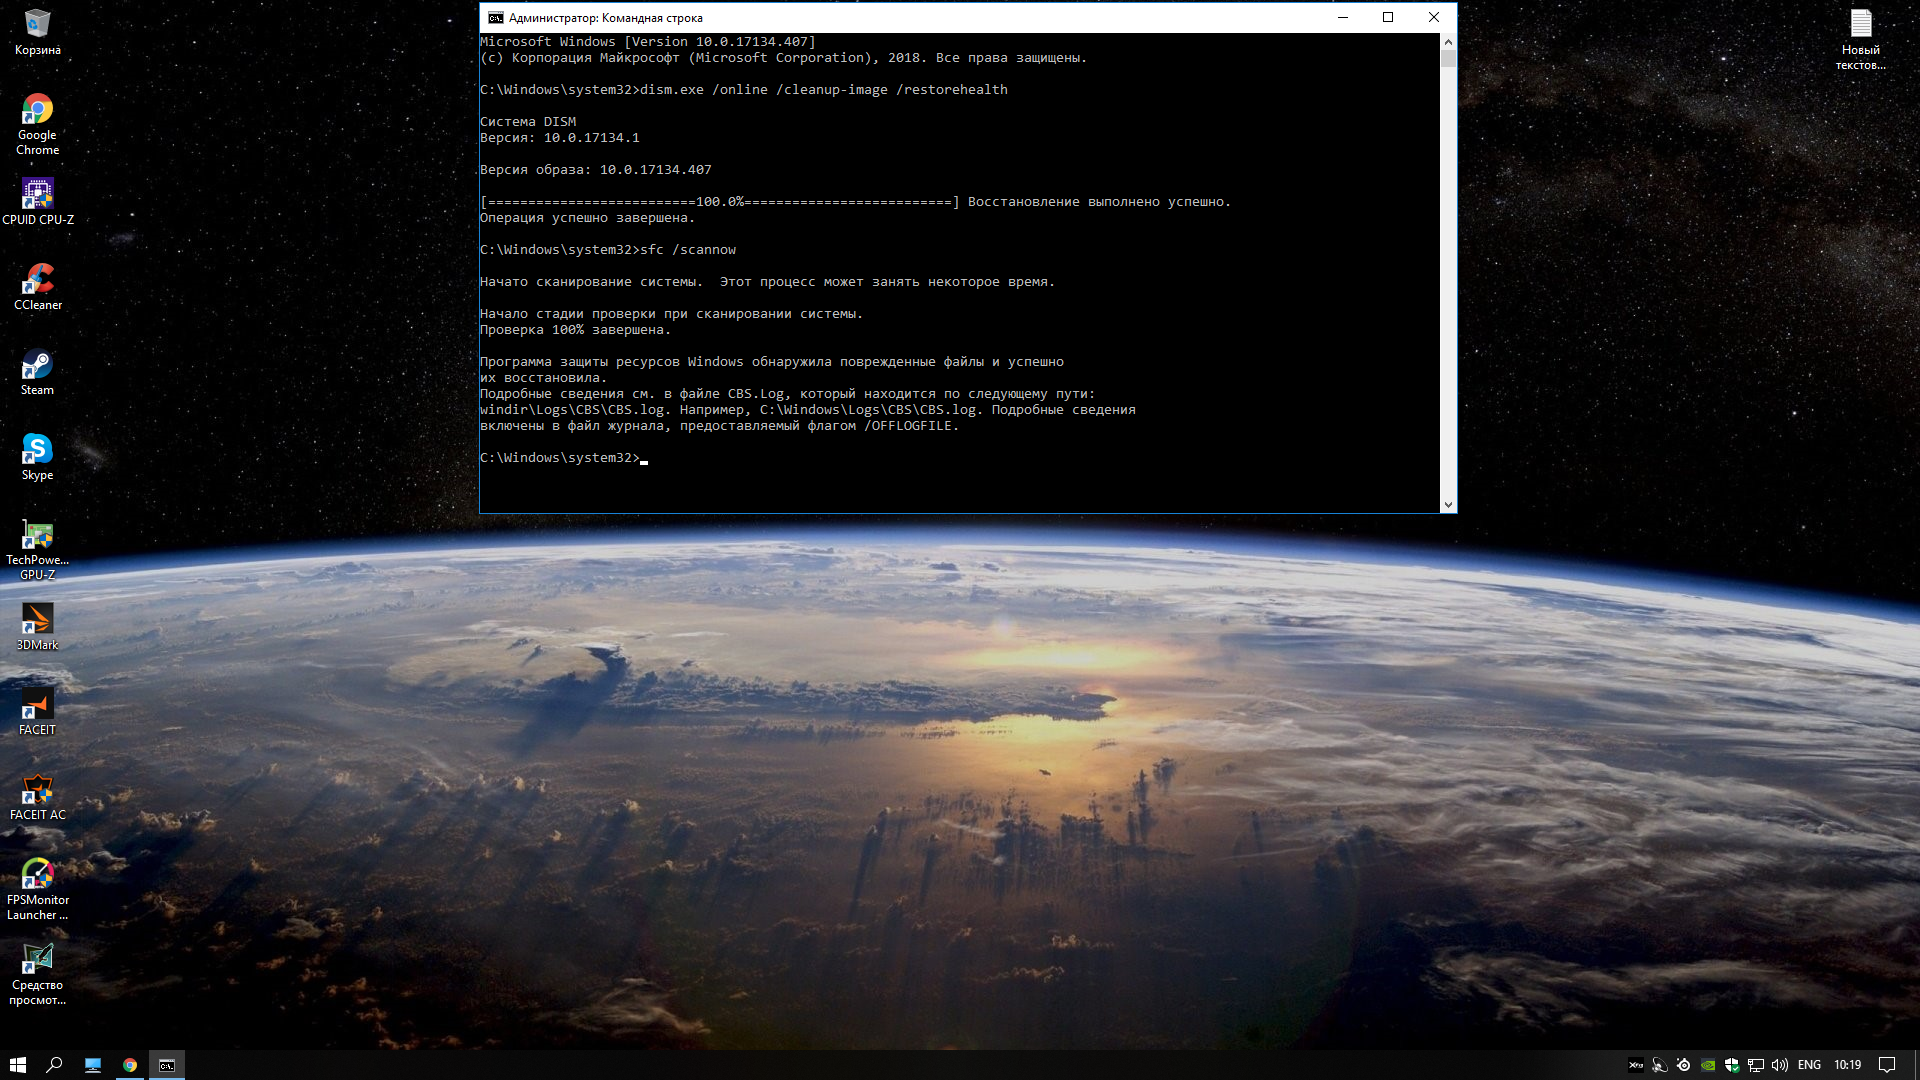Open NVIDIA tray icon in system tray
This screenshot has height=1080, width=1920.
point(1708,1065)
